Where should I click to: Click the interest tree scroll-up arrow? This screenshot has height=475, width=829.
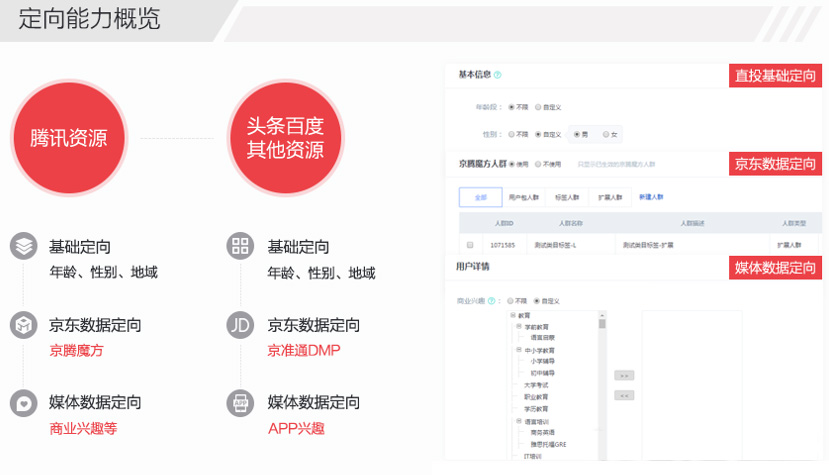click(602, 315)
